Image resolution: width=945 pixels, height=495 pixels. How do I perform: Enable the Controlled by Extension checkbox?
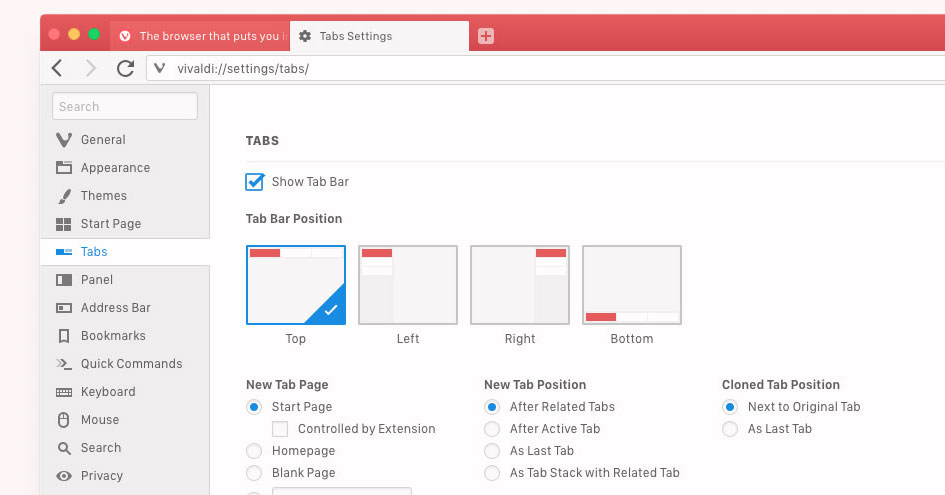[x=280, y=429]
